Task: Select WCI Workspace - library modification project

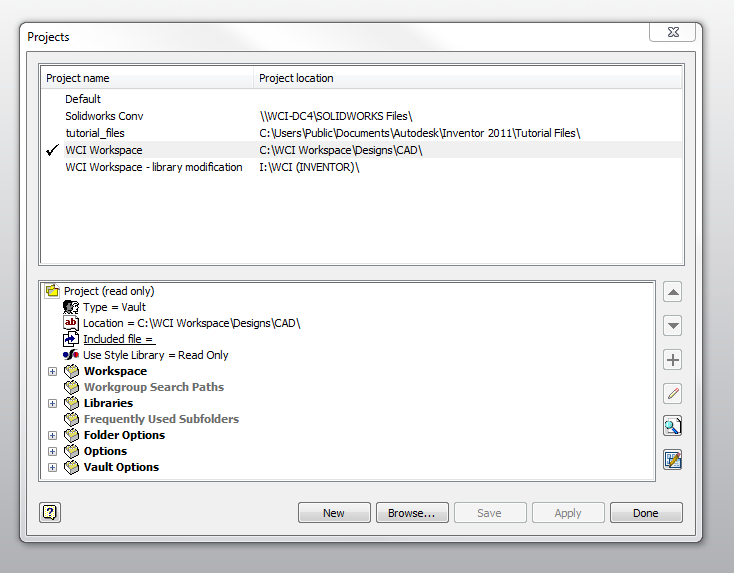Action: click(x=154, y=167)
